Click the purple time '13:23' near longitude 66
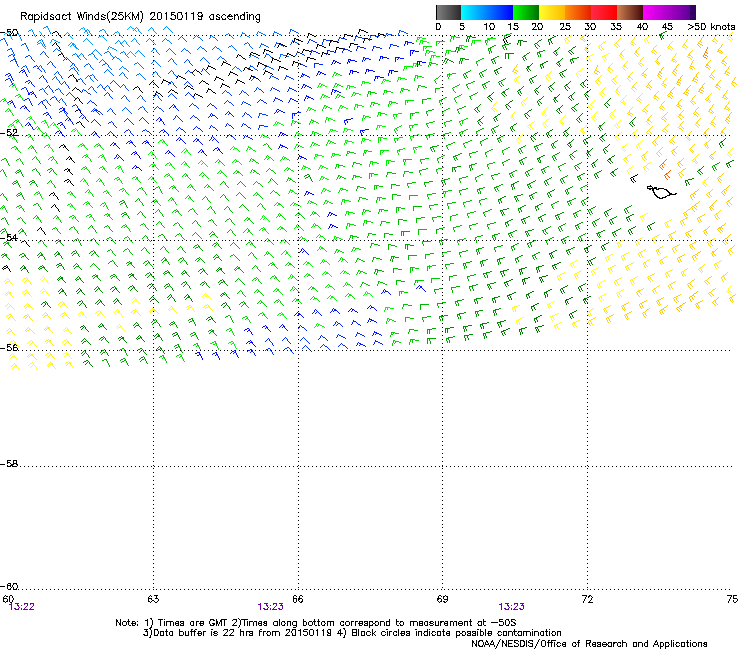The image size is (740, 650). point(270,607)
